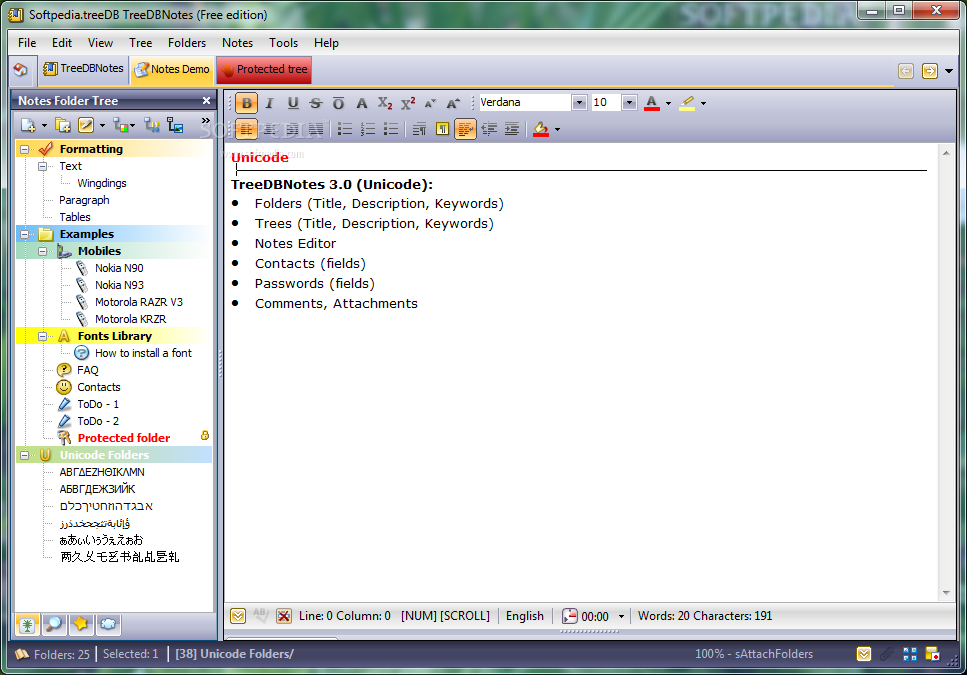Click the new subfolder icon
Viewport: 967px width, 675px height.
[63, 126]
